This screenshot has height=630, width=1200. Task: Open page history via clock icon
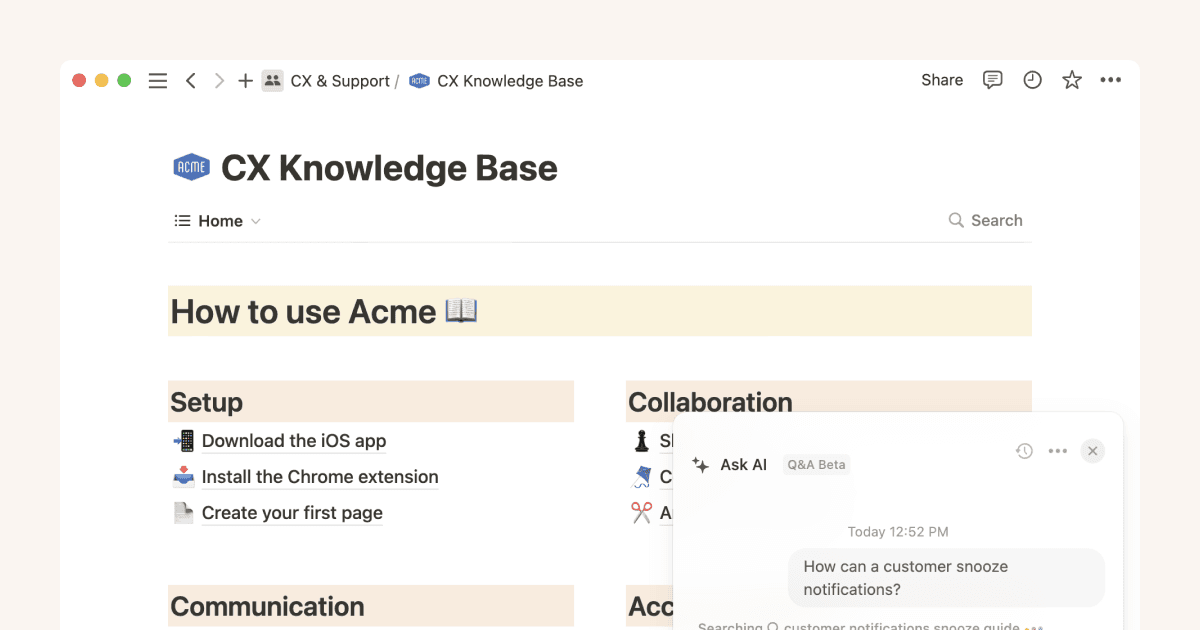tap(1032, 80)
